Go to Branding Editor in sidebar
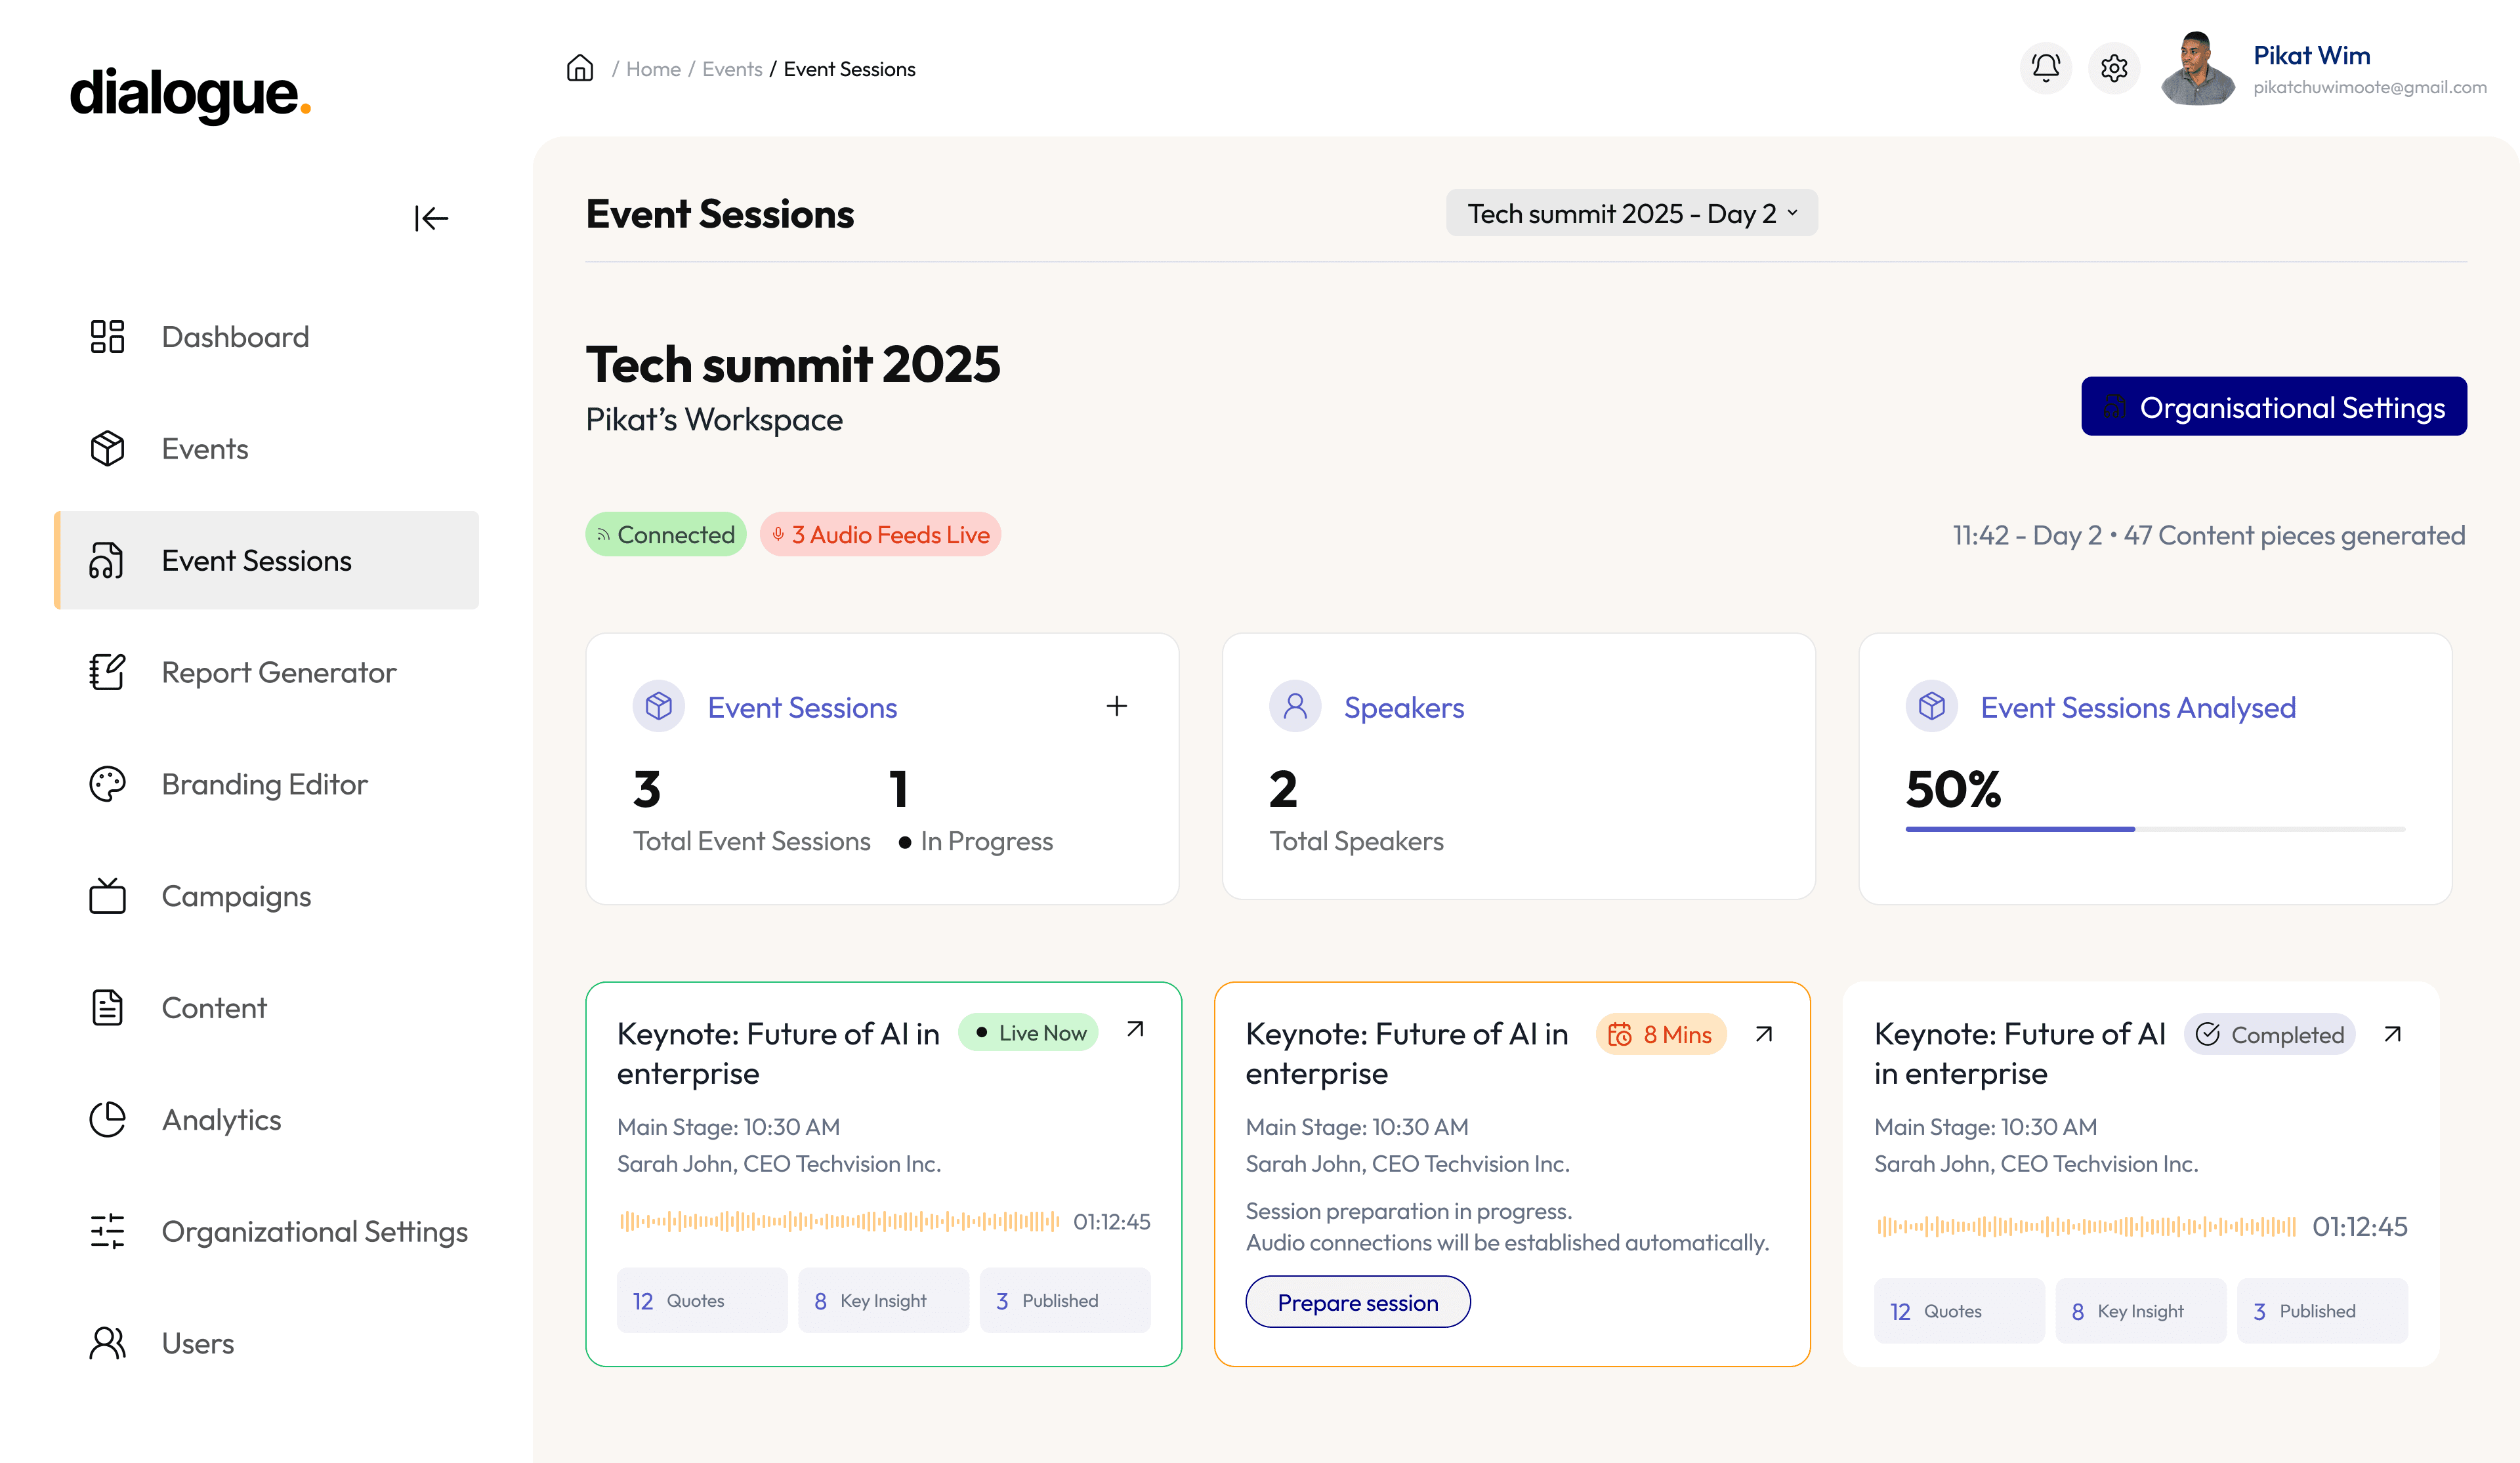Screen dimensions: 2520x1463 point(264,784)
